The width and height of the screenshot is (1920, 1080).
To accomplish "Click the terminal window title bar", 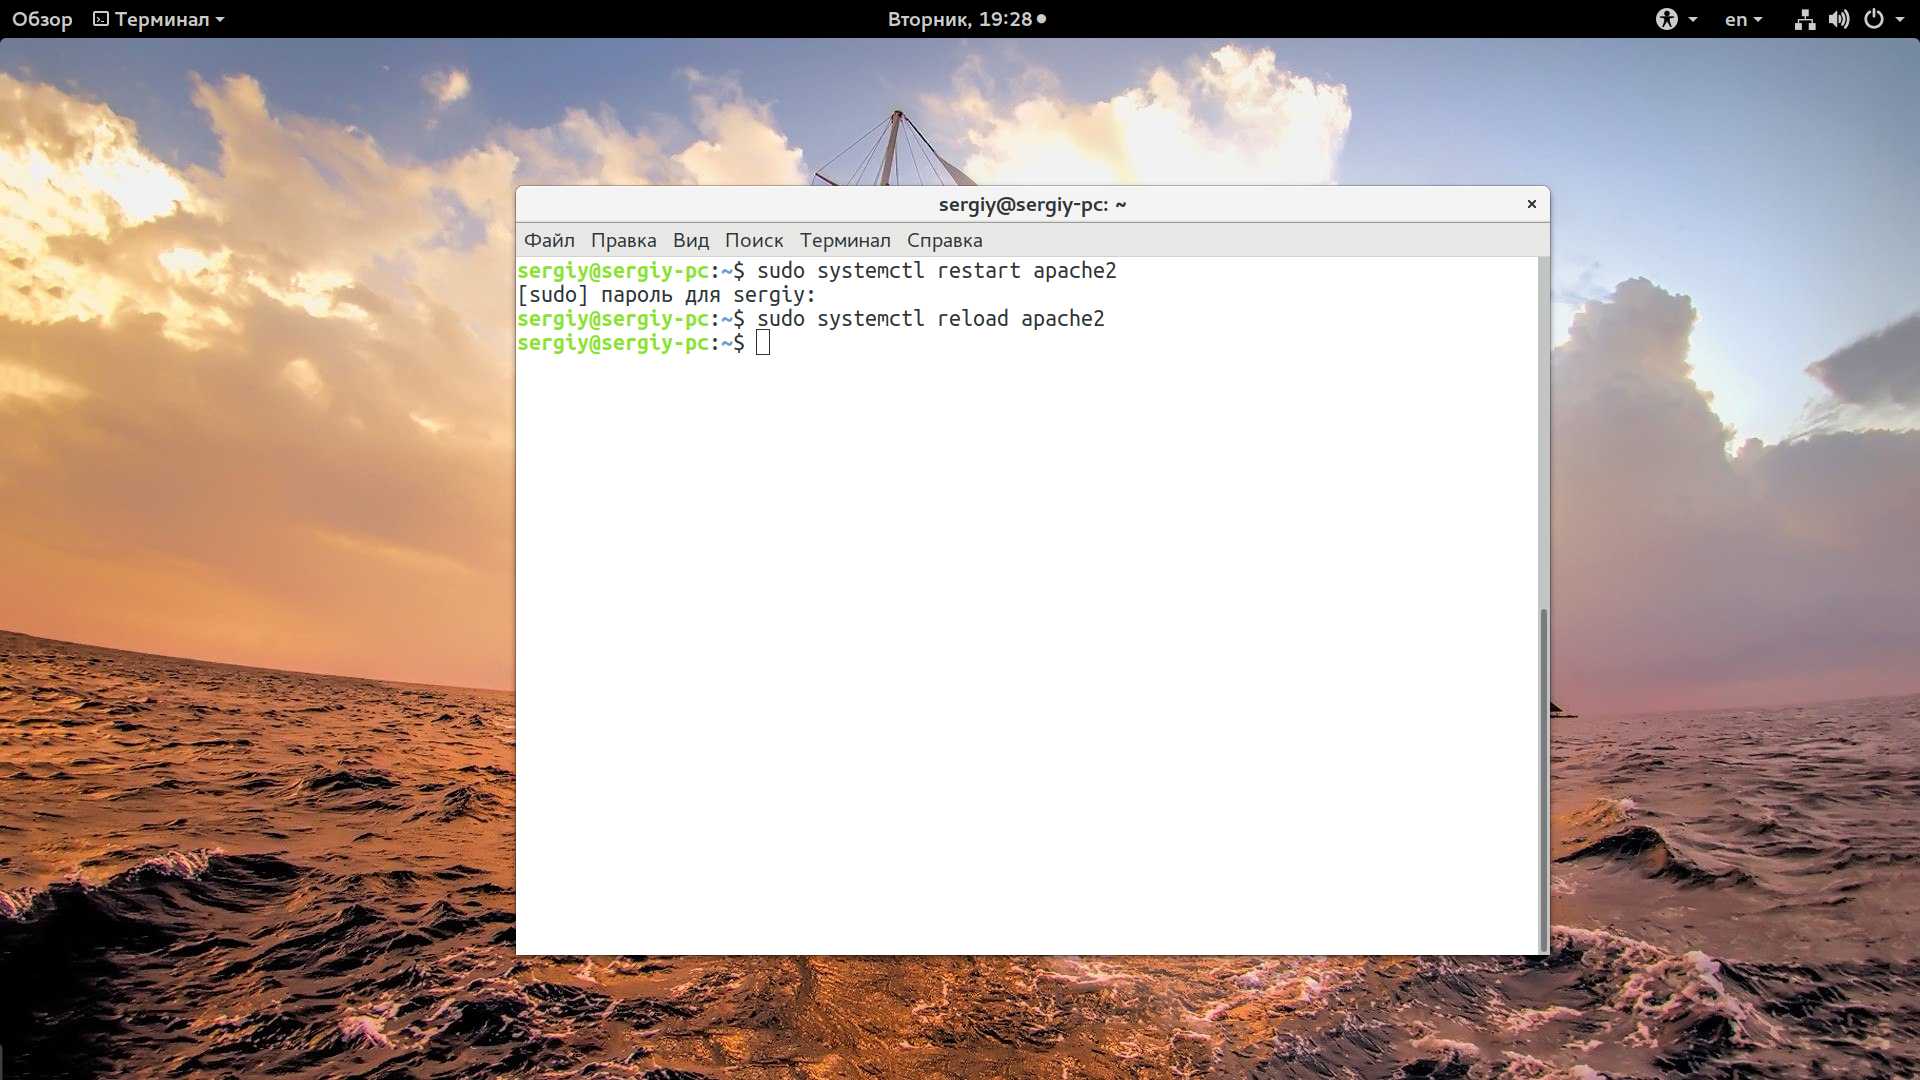I will pyautogui.click(x=1031, y=204).
